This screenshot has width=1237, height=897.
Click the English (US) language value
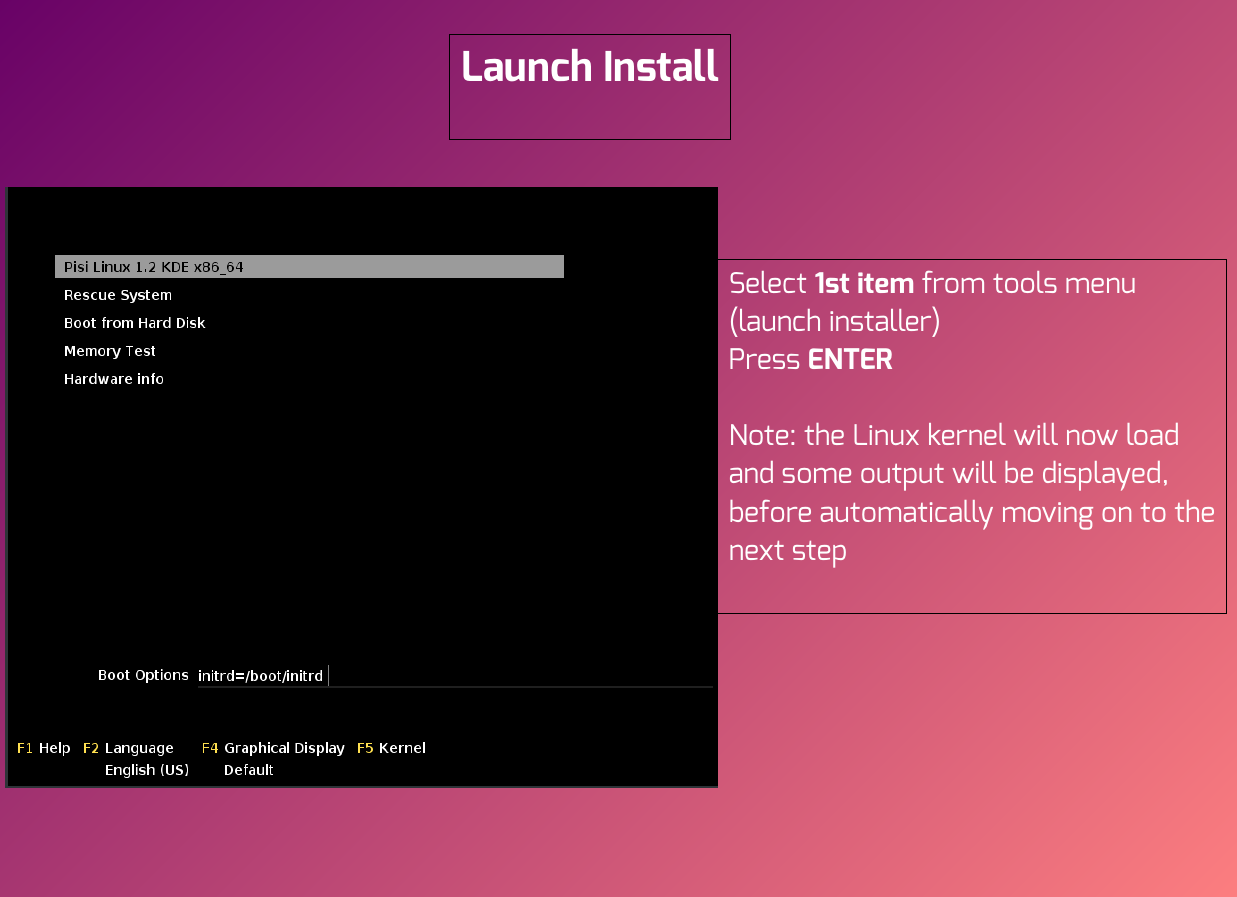pos(147,770)
